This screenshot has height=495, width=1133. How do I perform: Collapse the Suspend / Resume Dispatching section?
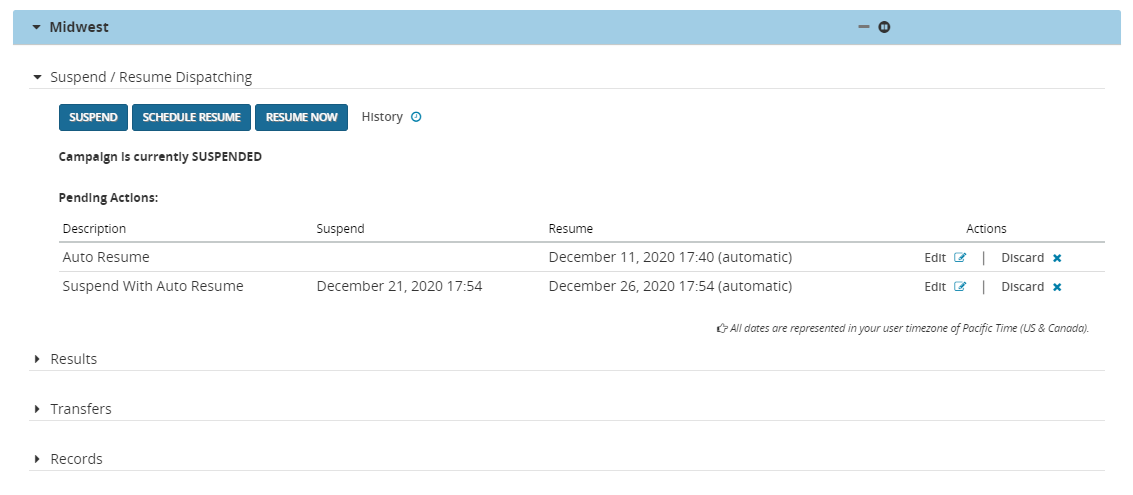38,77
